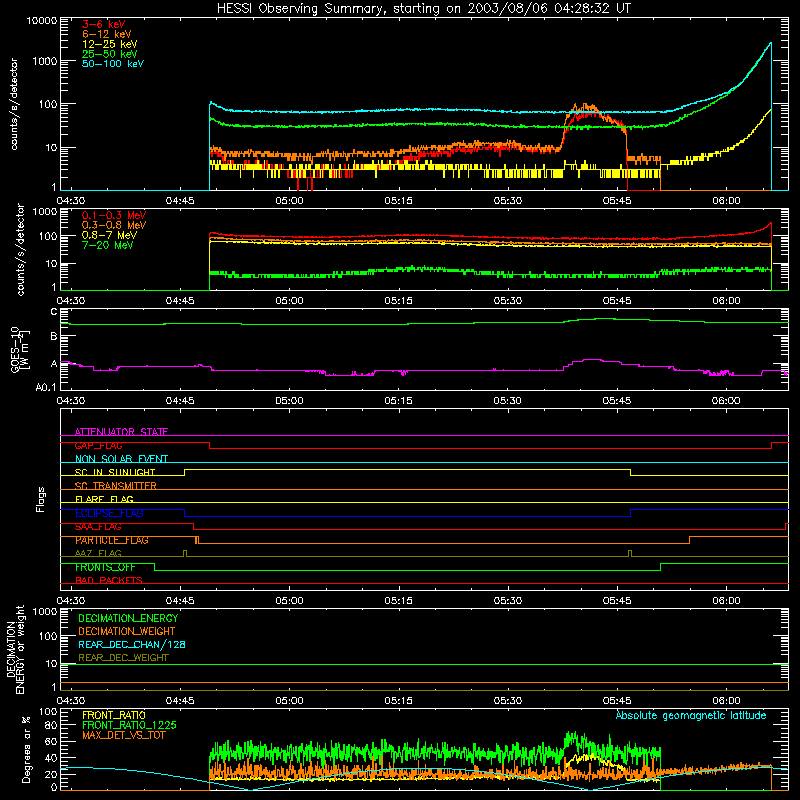Click the DECIMATION_ENERGY legend label
The image size is (800, 800).
[128, 618]
